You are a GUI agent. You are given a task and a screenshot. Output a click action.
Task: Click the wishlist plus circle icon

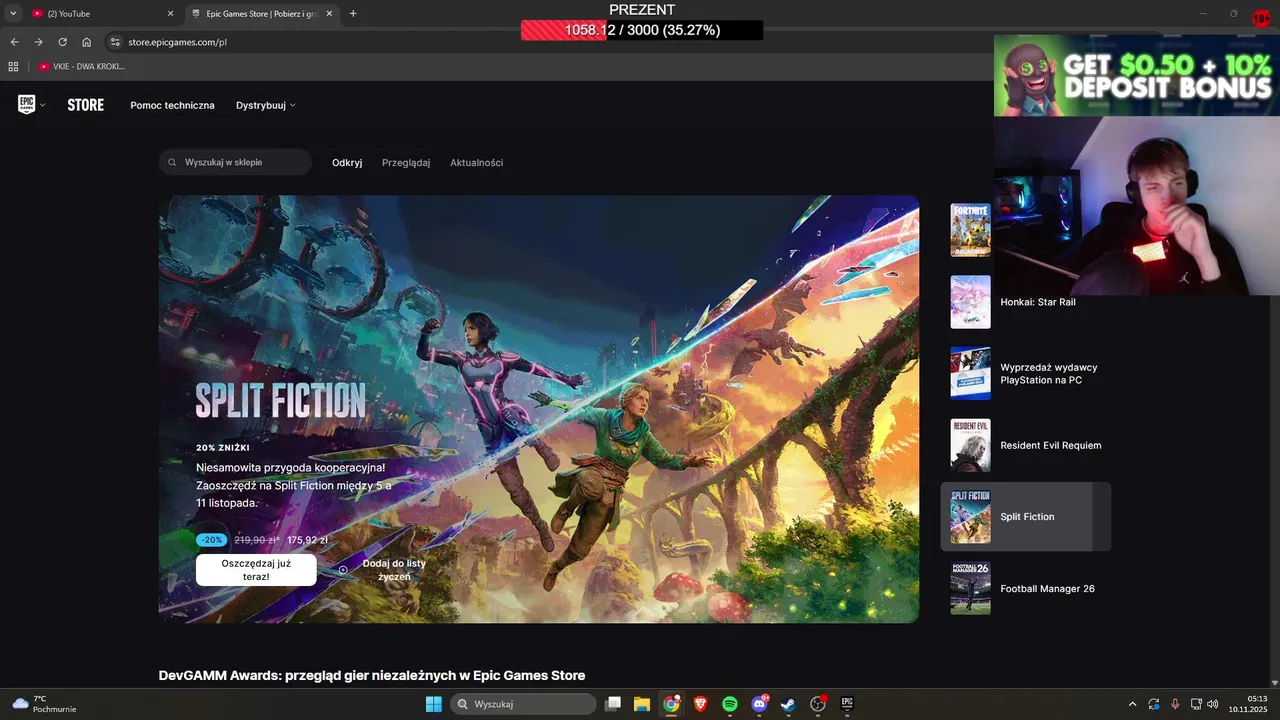coord(343,570)
